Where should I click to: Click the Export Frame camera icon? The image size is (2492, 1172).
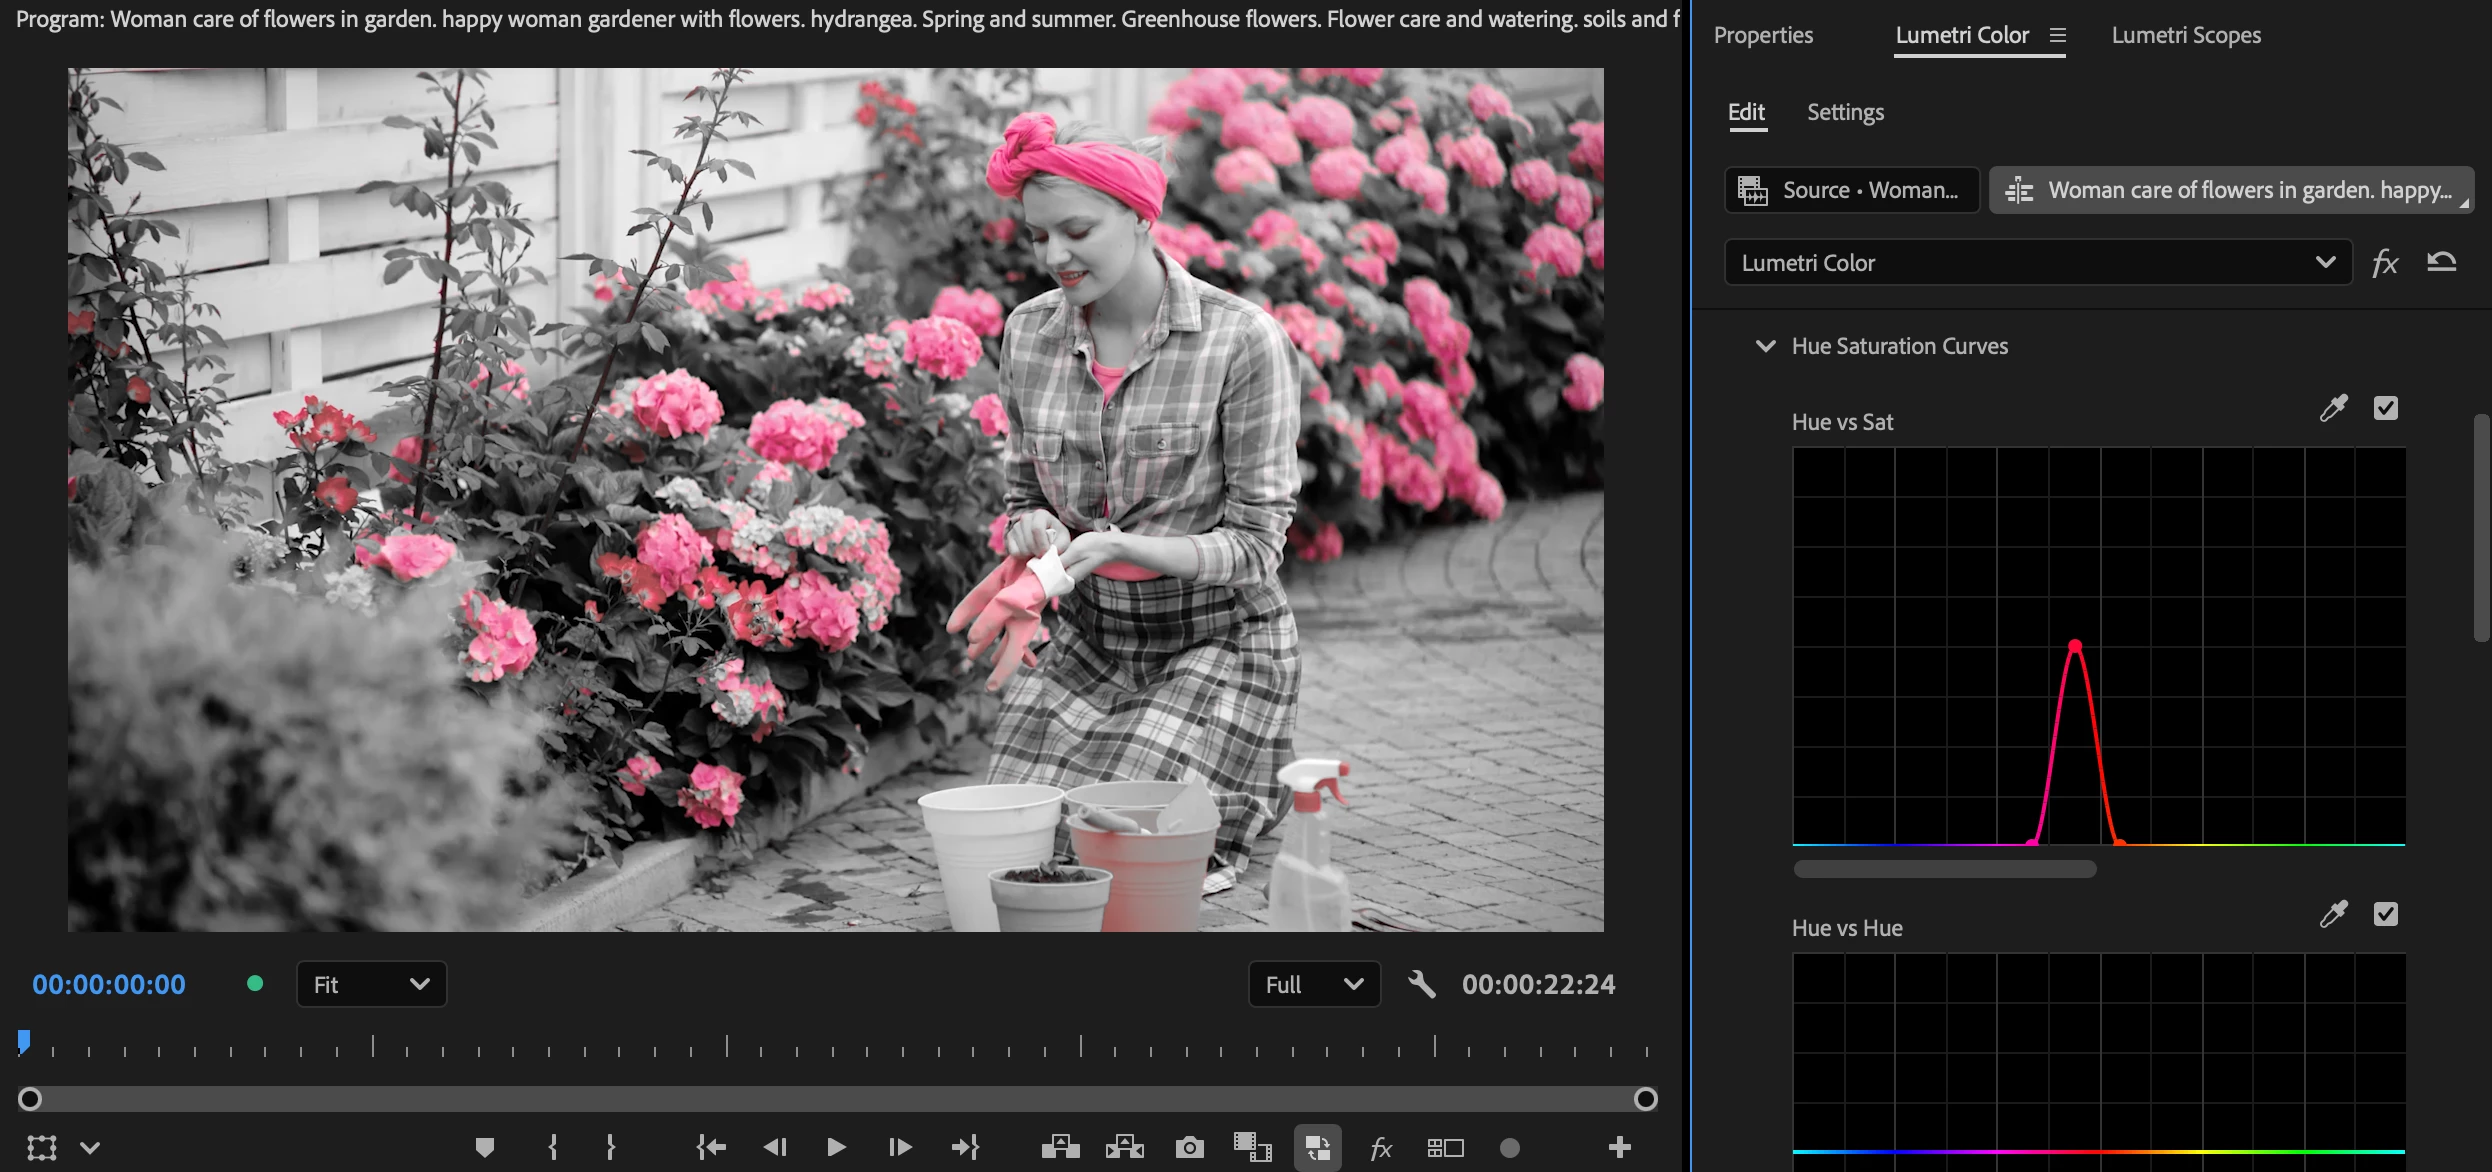[x=1189, y=1147]
